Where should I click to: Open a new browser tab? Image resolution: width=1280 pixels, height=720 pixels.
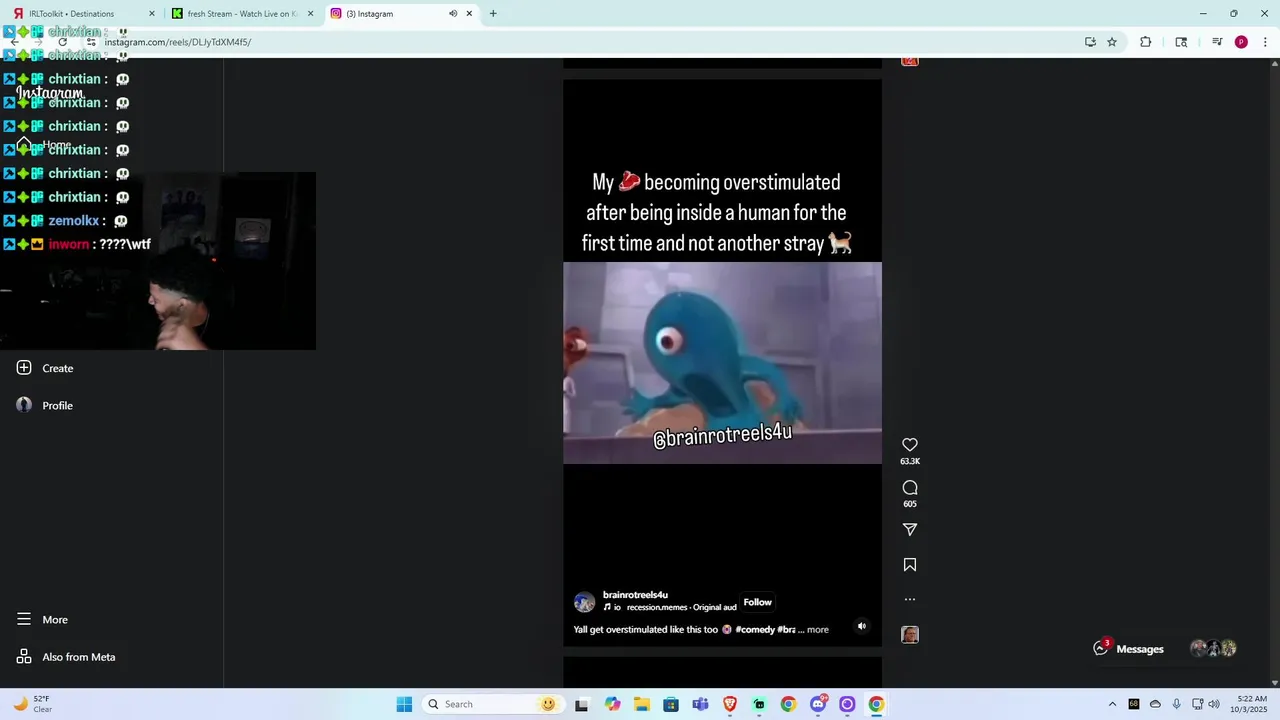493,14
